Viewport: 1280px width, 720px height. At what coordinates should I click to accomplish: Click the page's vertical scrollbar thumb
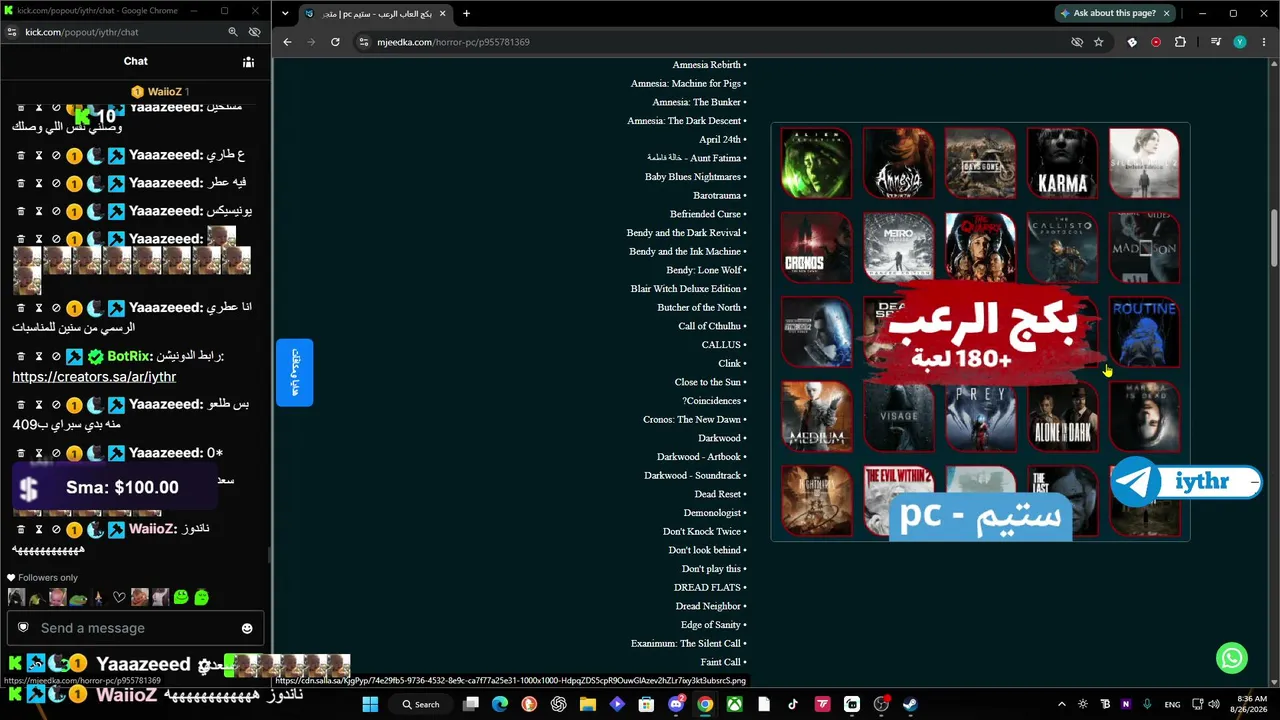[x=1274, y=237]
